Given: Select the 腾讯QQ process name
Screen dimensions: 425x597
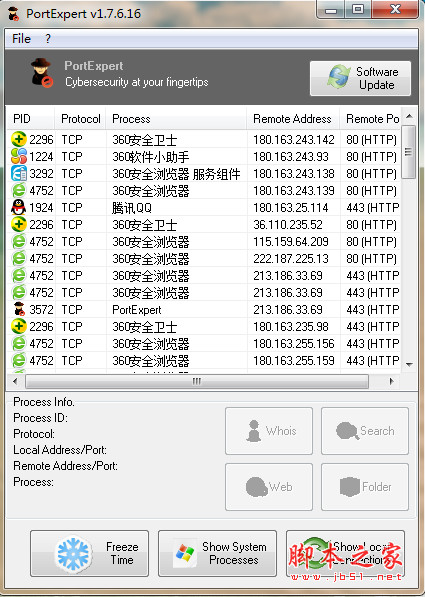Looking at the screenshot, I should tap(132, 208).
